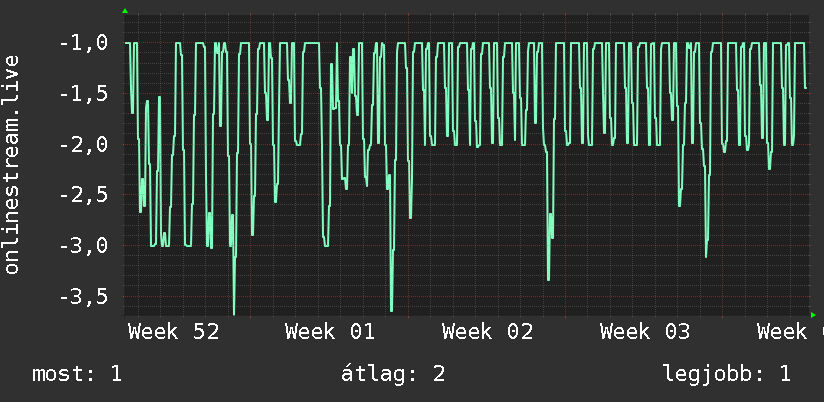This screenshot has height=402, width=824.
Task: Click the '-1,0' y-axis value
Action: click(84, 43)
